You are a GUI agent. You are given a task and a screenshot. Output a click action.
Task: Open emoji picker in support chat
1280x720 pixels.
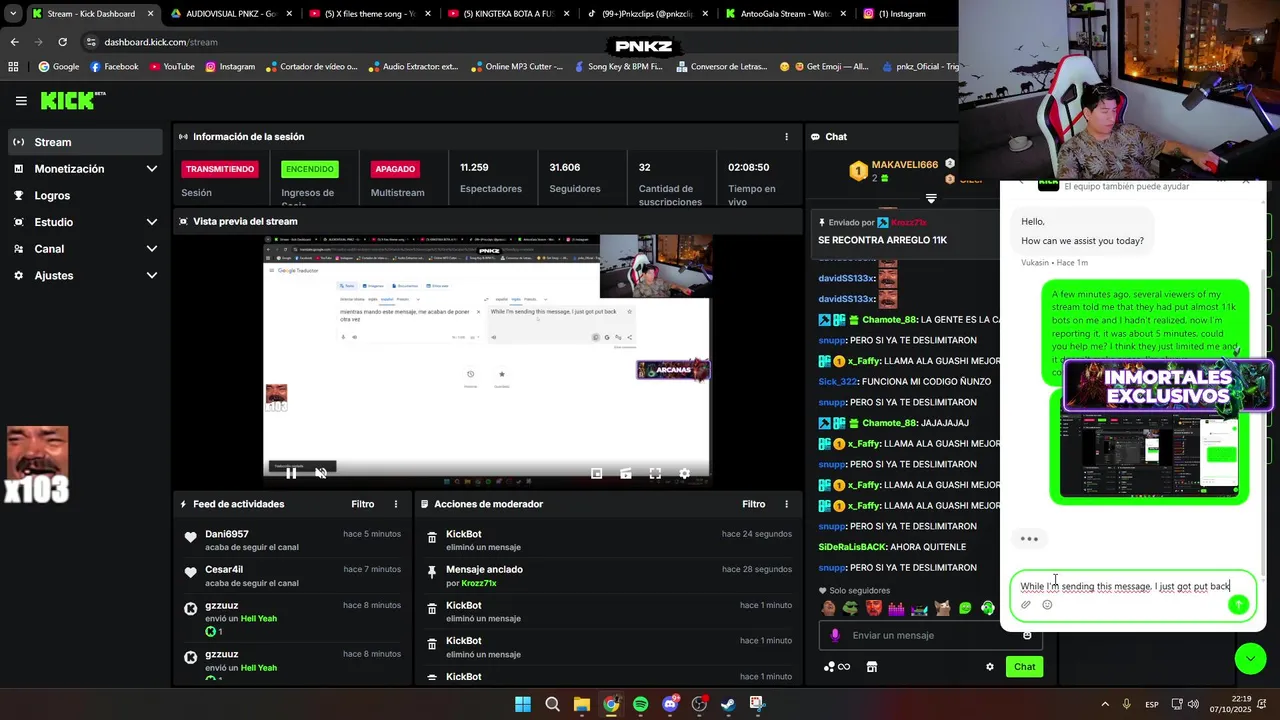(1047, 604)
